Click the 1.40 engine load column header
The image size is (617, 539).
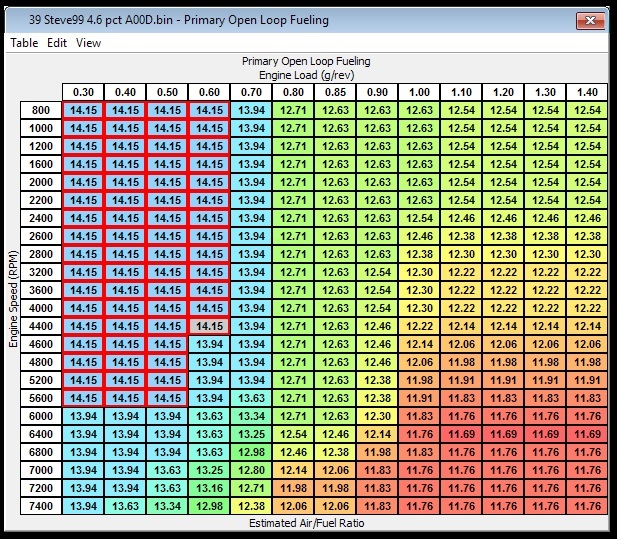pyautogui.click(x=588, y=92)
